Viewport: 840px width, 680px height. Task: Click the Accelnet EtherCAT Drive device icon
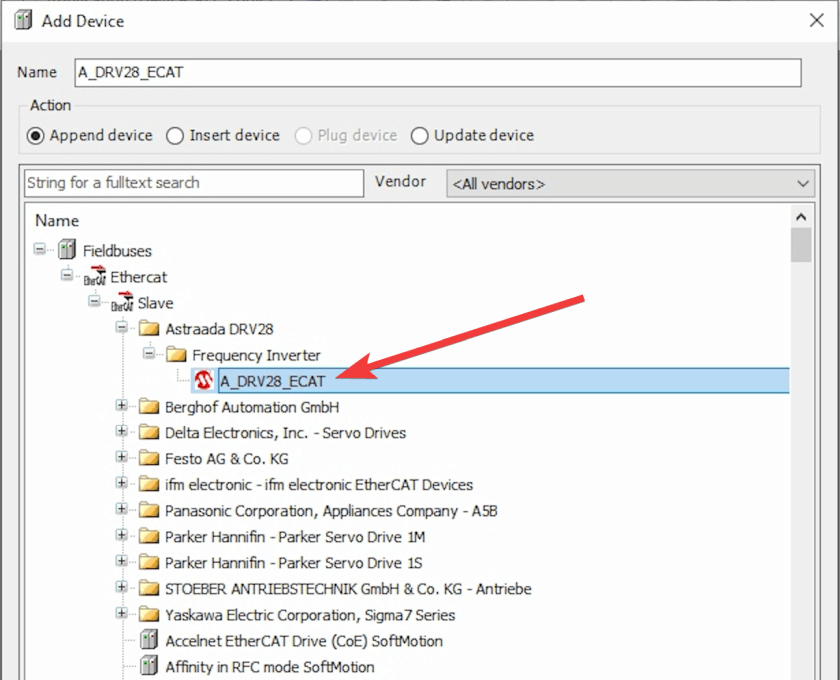pyautogui.click(x=149, y=640)
